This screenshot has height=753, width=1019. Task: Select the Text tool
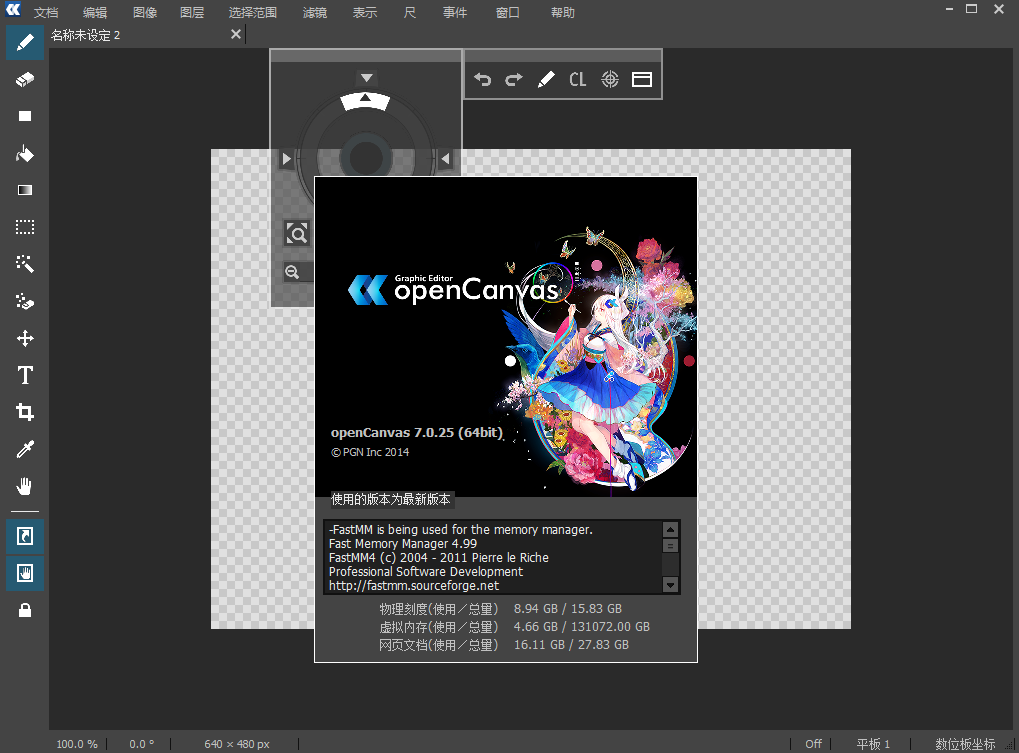point(24,375)
